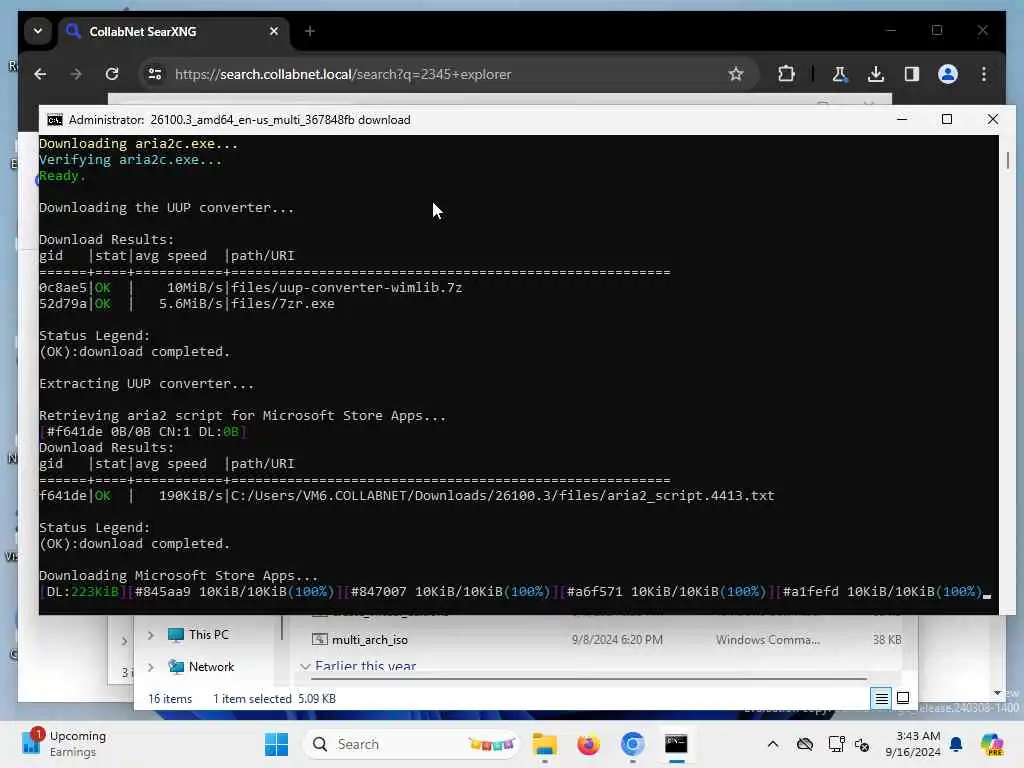Click the 16 items status text
The image size is (1024, 768).
pos(170,699)
